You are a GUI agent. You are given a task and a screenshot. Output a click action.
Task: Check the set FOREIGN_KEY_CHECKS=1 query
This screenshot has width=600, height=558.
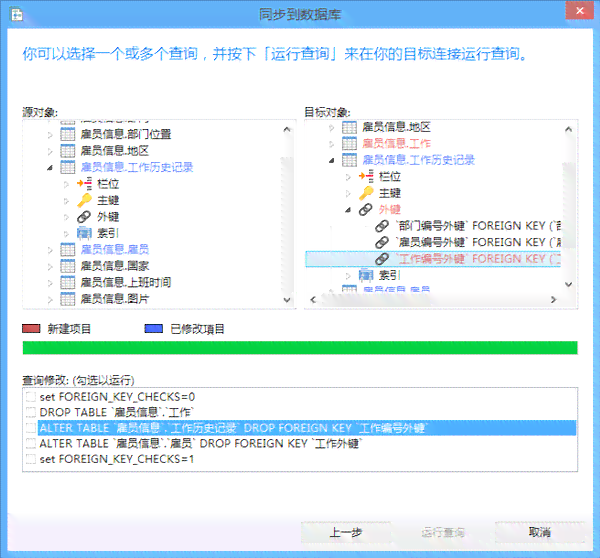(31, 458)
